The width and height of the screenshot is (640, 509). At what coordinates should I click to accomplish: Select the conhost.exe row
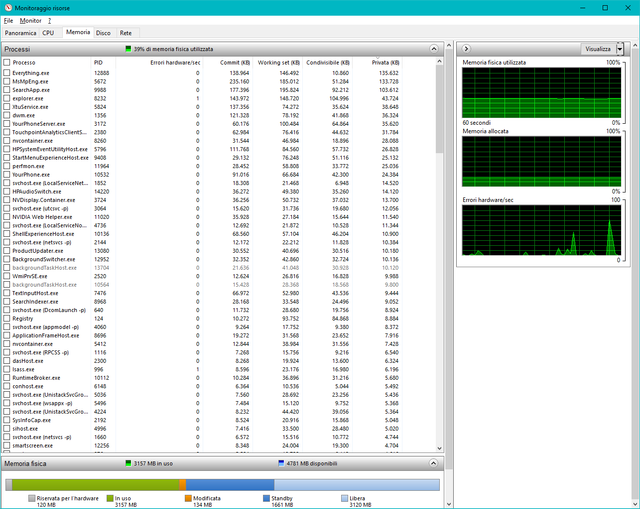[x=203, y=386]
